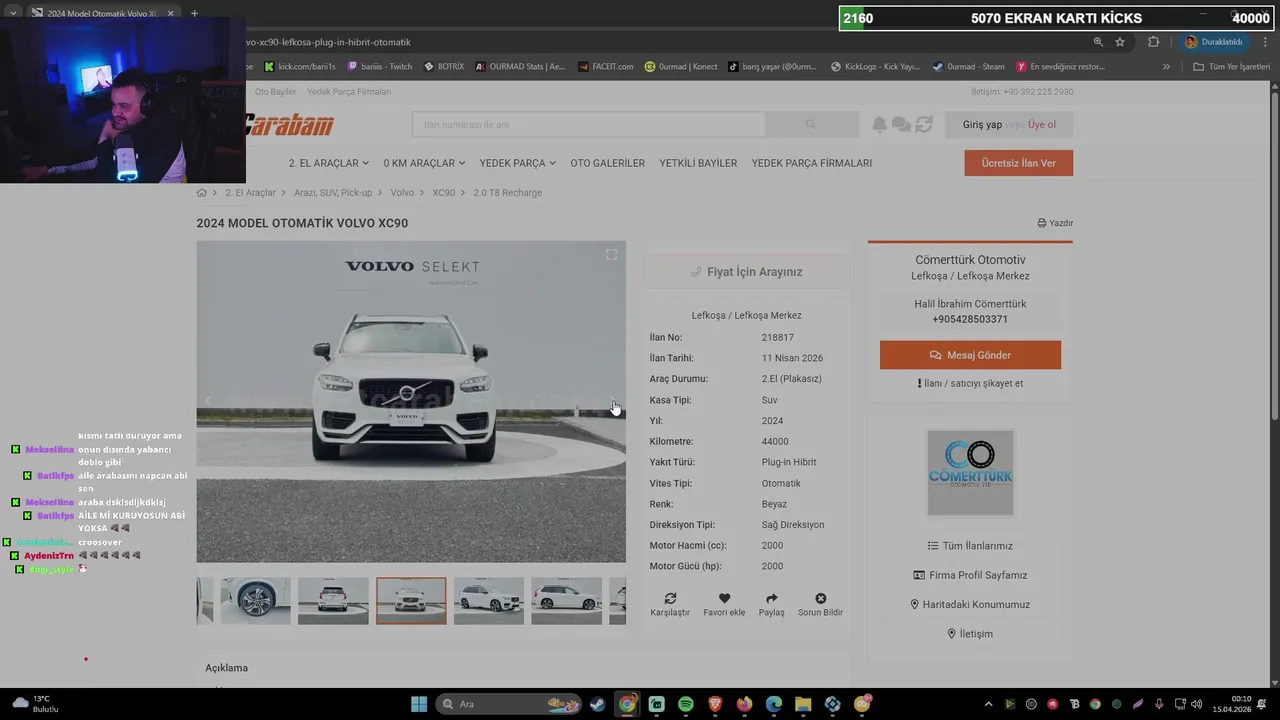Click the Paylaş share icon
Screen dimensions: 1280x720
(771, 598)
